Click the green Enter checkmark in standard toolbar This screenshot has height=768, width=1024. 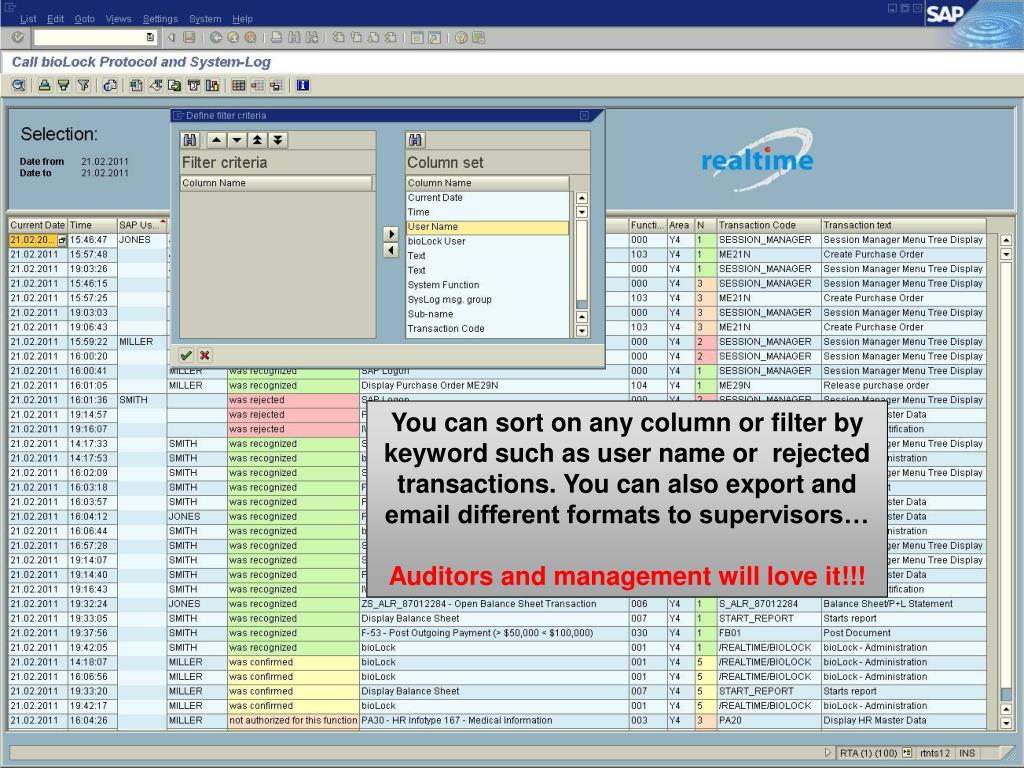(x=18, y=38)
